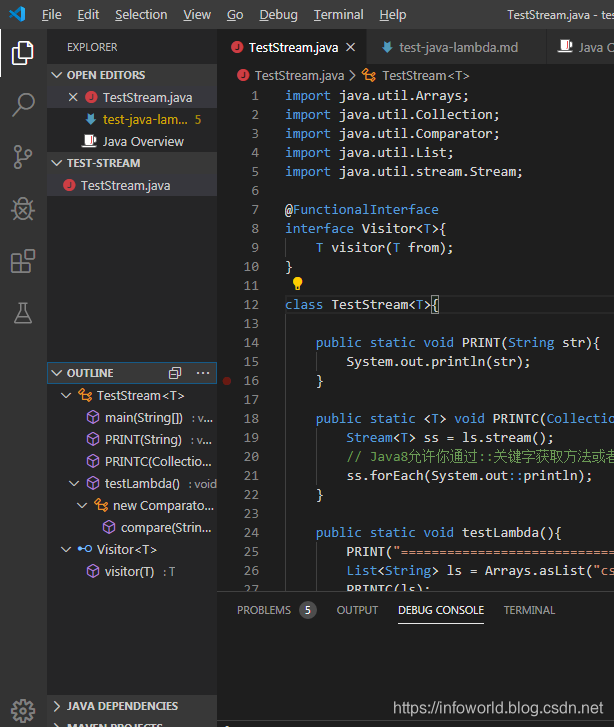
Task: Select PRINT(String) in Outline
Action: 132,440
